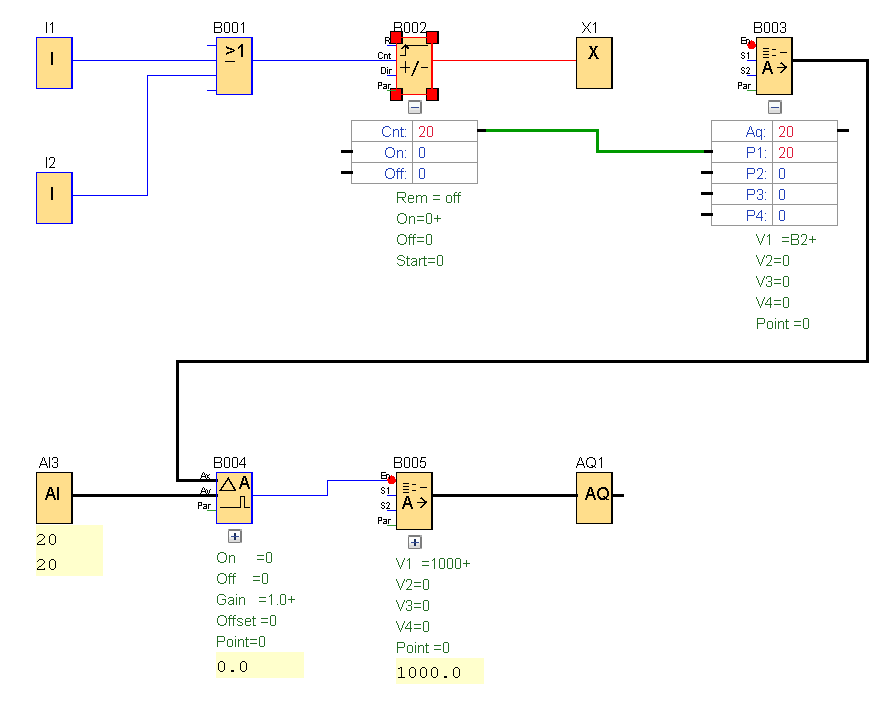Viewport: 883px width, 710px height.
Task: Click the AQ1 block name label
Action: 590,463
